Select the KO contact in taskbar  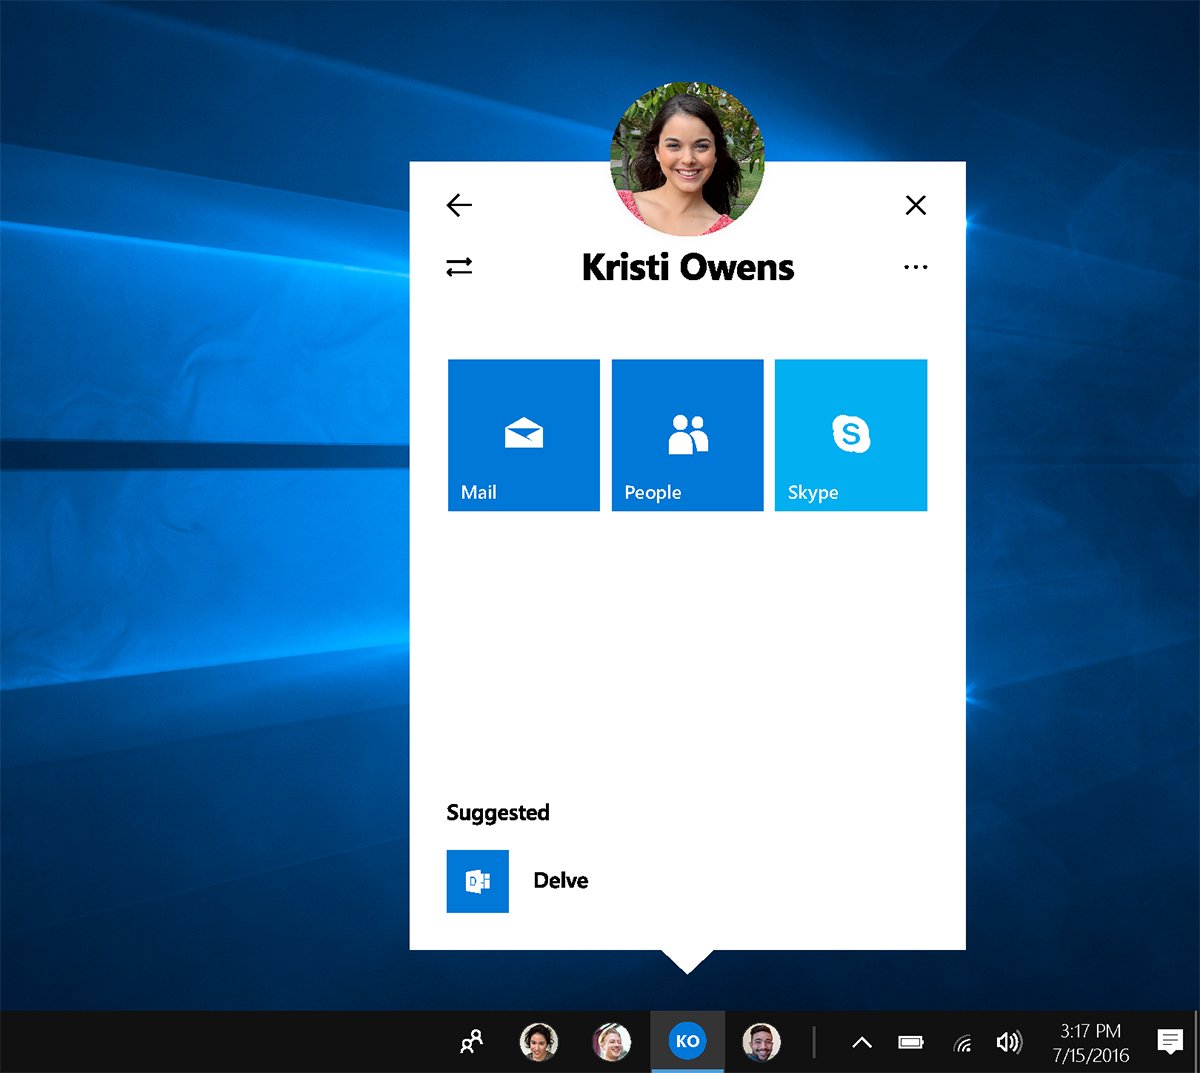point(687,1041)
